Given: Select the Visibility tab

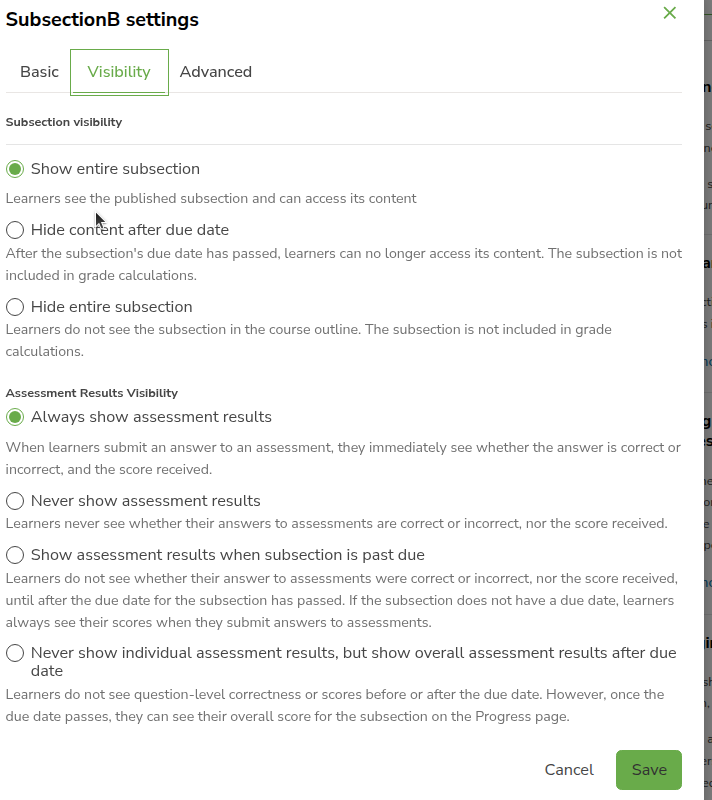Looking at the screenshot, I should point(119,72).
